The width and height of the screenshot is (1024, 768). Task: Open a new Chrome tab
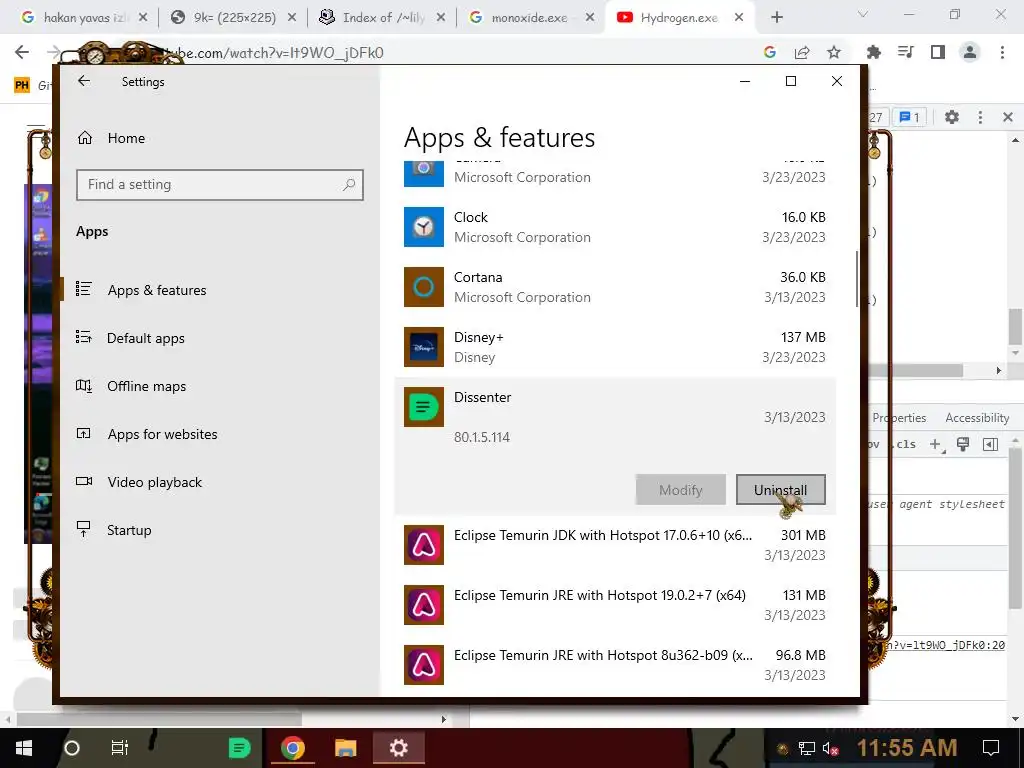776,18
